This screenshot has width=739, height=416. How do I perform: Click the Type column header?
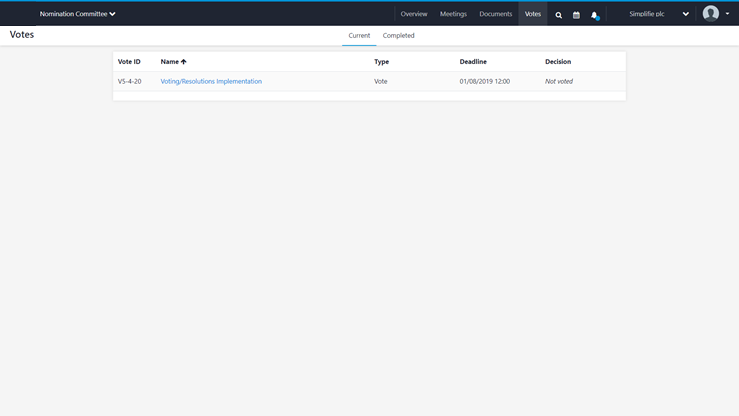(x=381, y=62)
